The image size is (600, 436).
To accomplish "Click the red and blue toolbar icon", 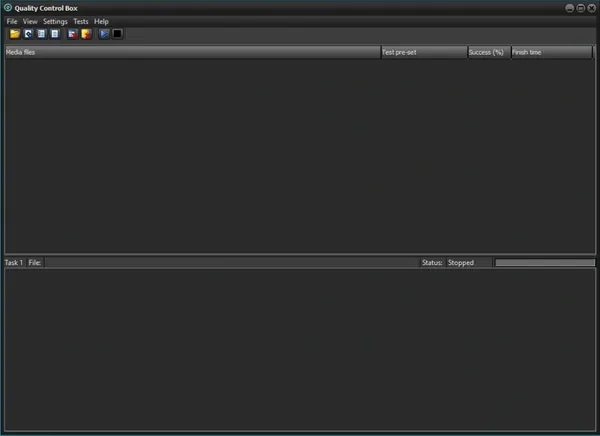I will (x=73, y=34).
